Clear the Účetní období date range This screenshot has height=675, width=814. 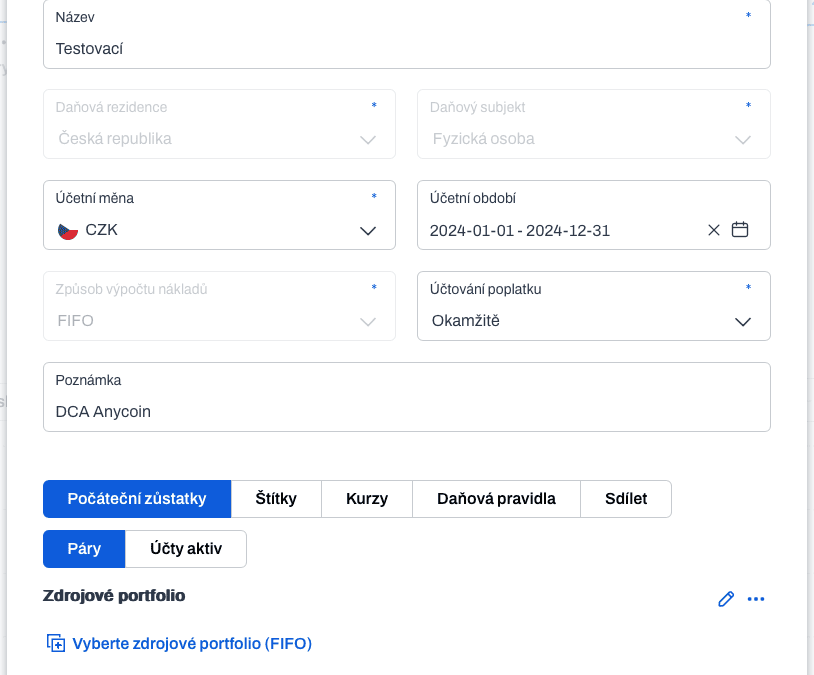point(714,230)
